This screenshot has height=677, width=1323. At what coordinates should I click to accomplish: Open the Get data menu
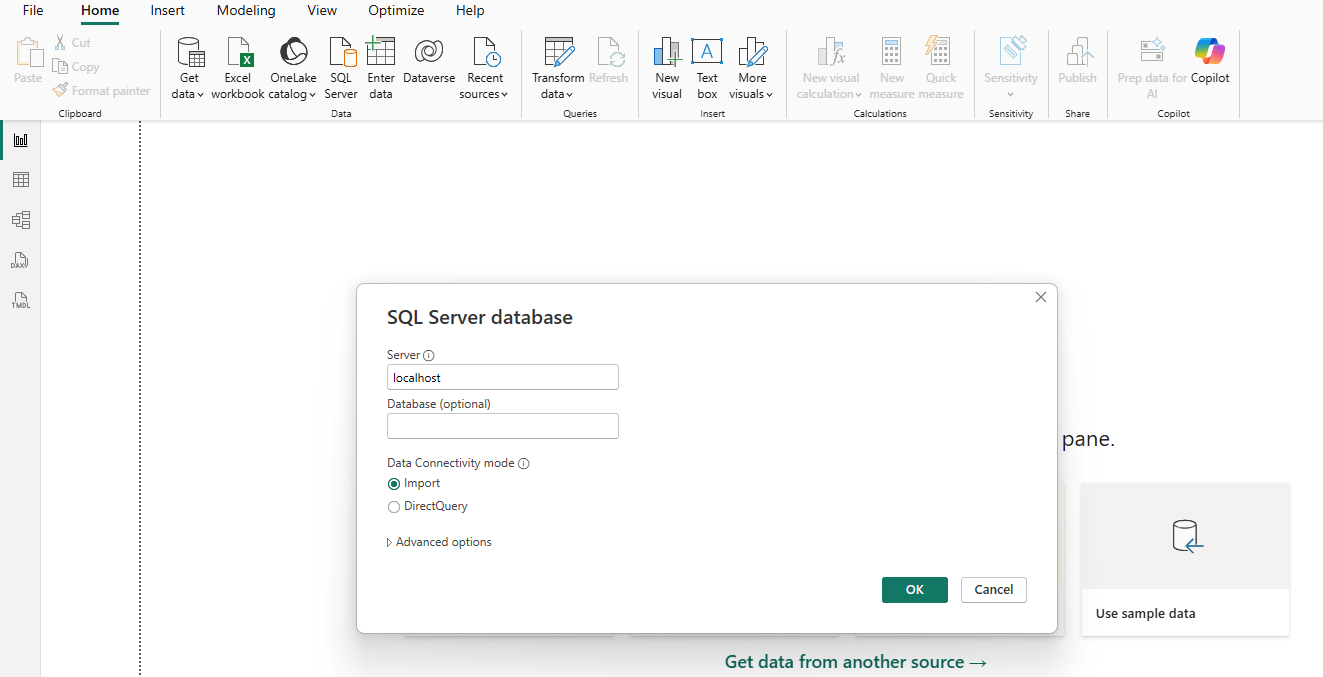pyautogui.click(x=189, y=68)
